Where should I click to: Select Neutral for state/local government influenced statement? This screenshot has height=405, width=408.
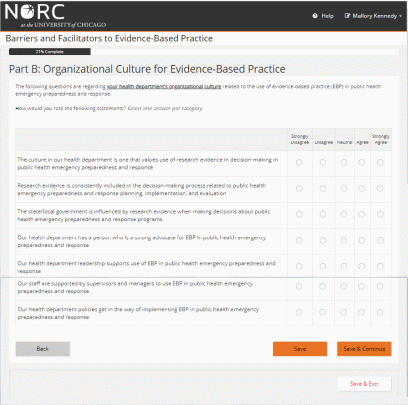344,214
